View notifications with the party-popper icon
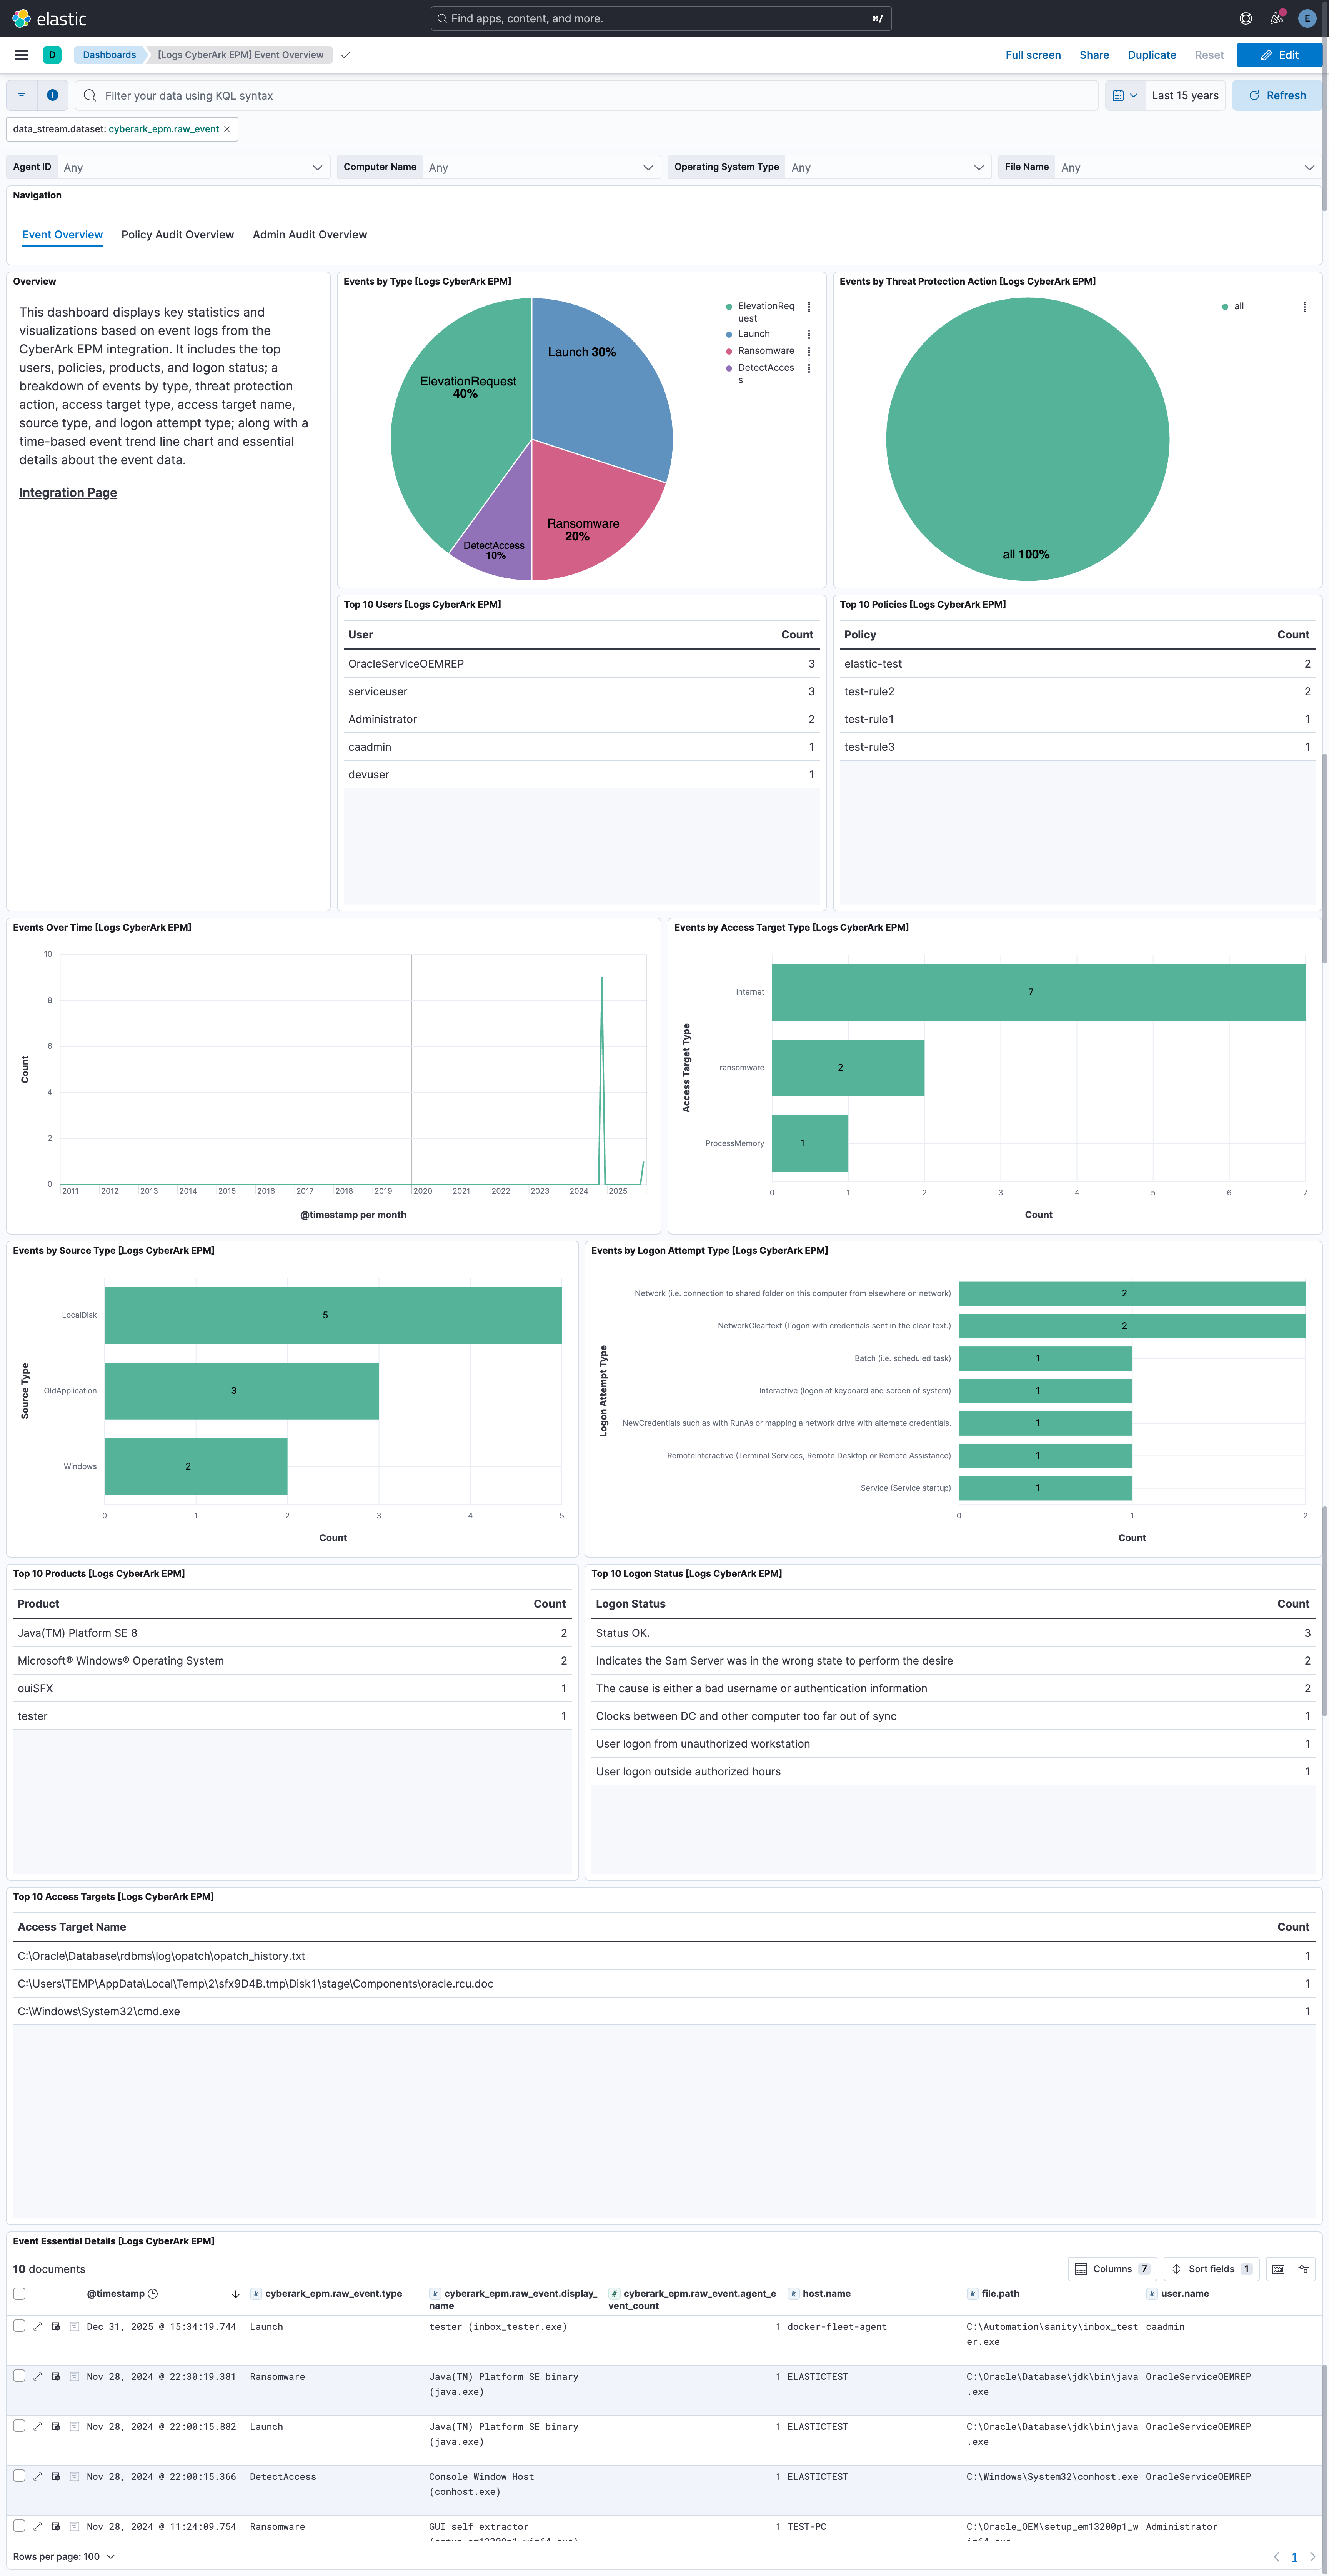Screen dimensions: 1329x2576 click(1275, 18)
